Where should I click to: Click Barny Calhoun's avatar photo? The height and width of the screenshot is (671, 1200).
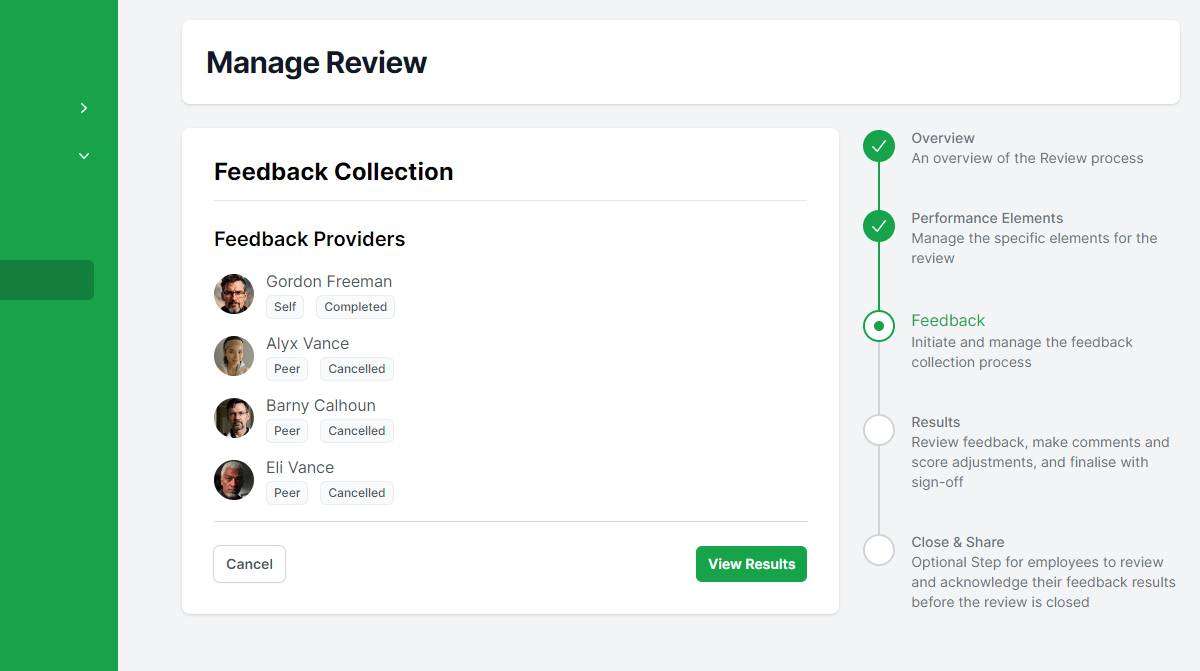click(234, 418)
